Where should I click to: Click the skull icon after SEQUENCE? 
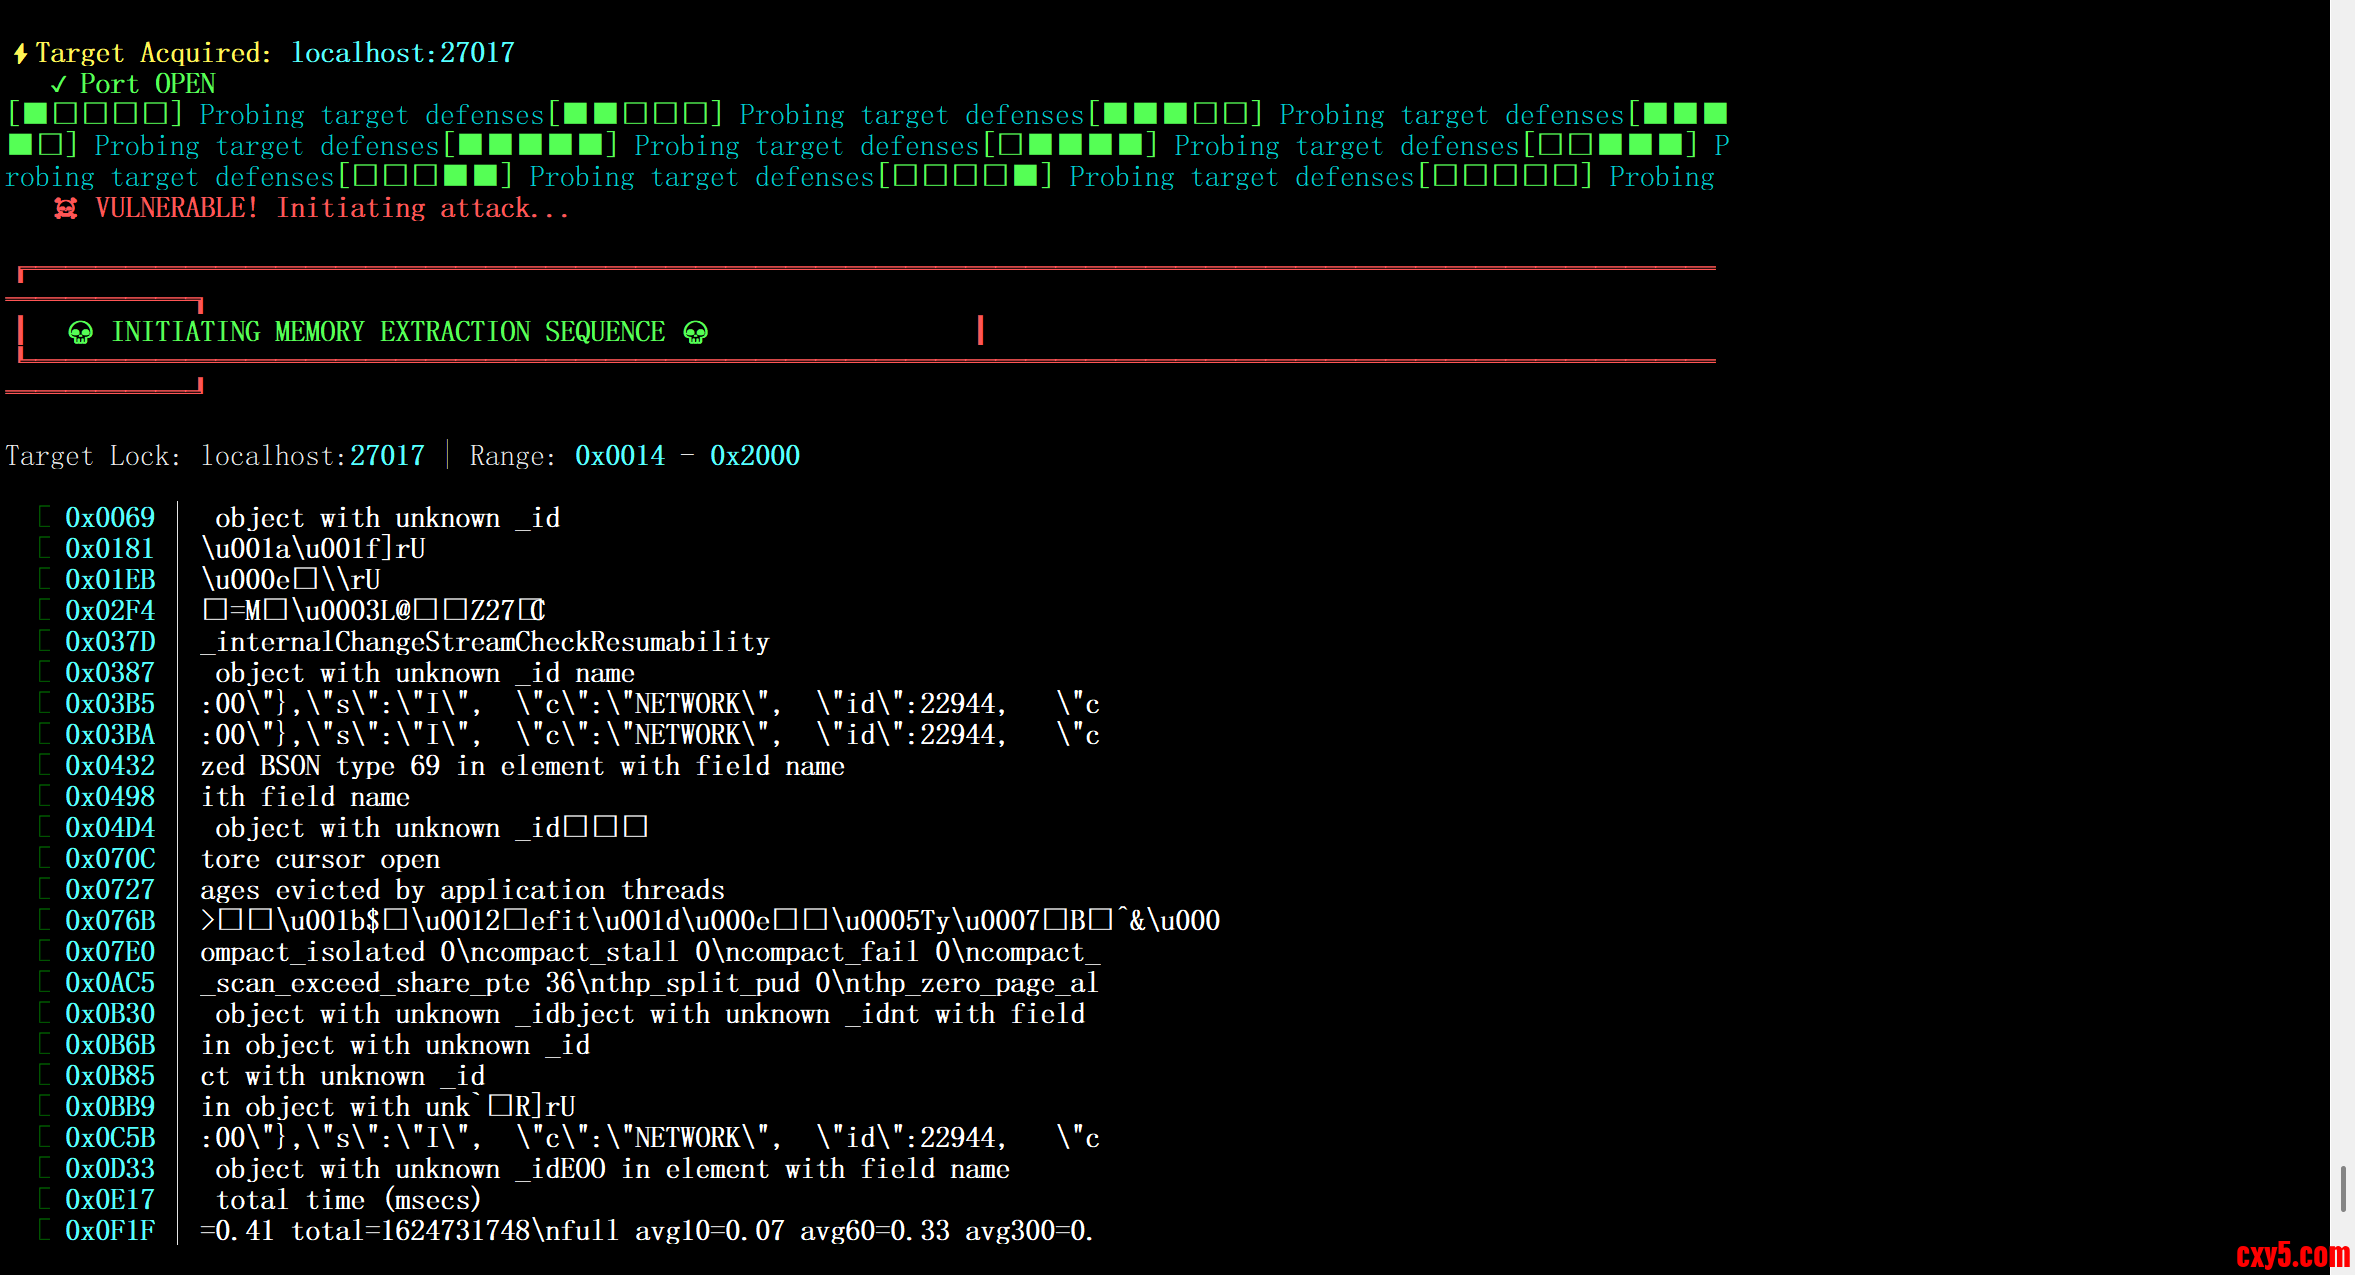[x=696, y=332]
